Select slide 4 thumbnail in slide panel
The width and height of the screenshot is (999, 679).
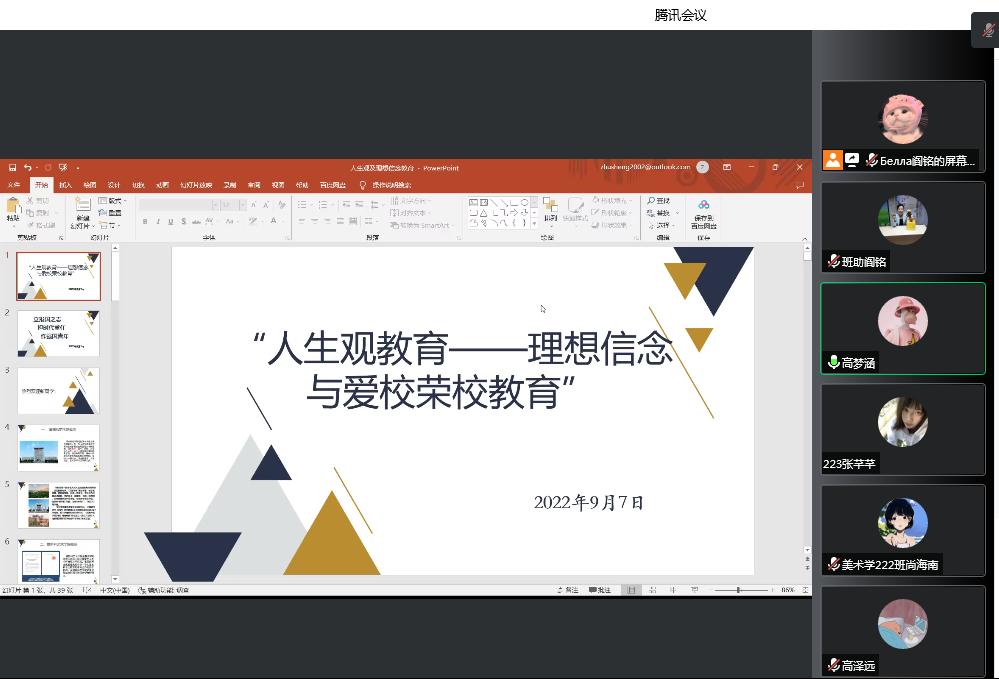pos(59,448)
